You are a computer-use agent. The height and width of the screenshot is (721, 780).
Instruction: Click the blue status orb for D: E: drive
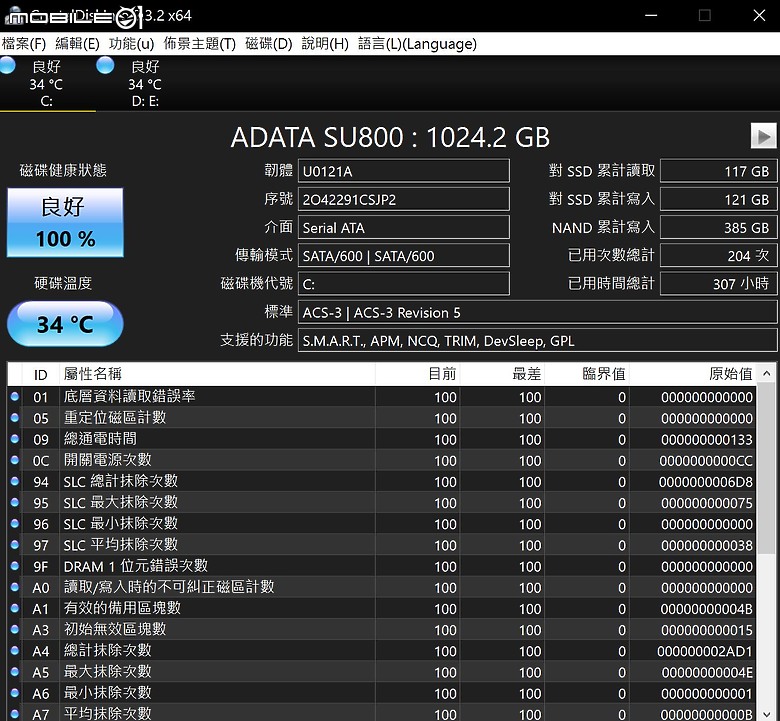click(105, 65)
